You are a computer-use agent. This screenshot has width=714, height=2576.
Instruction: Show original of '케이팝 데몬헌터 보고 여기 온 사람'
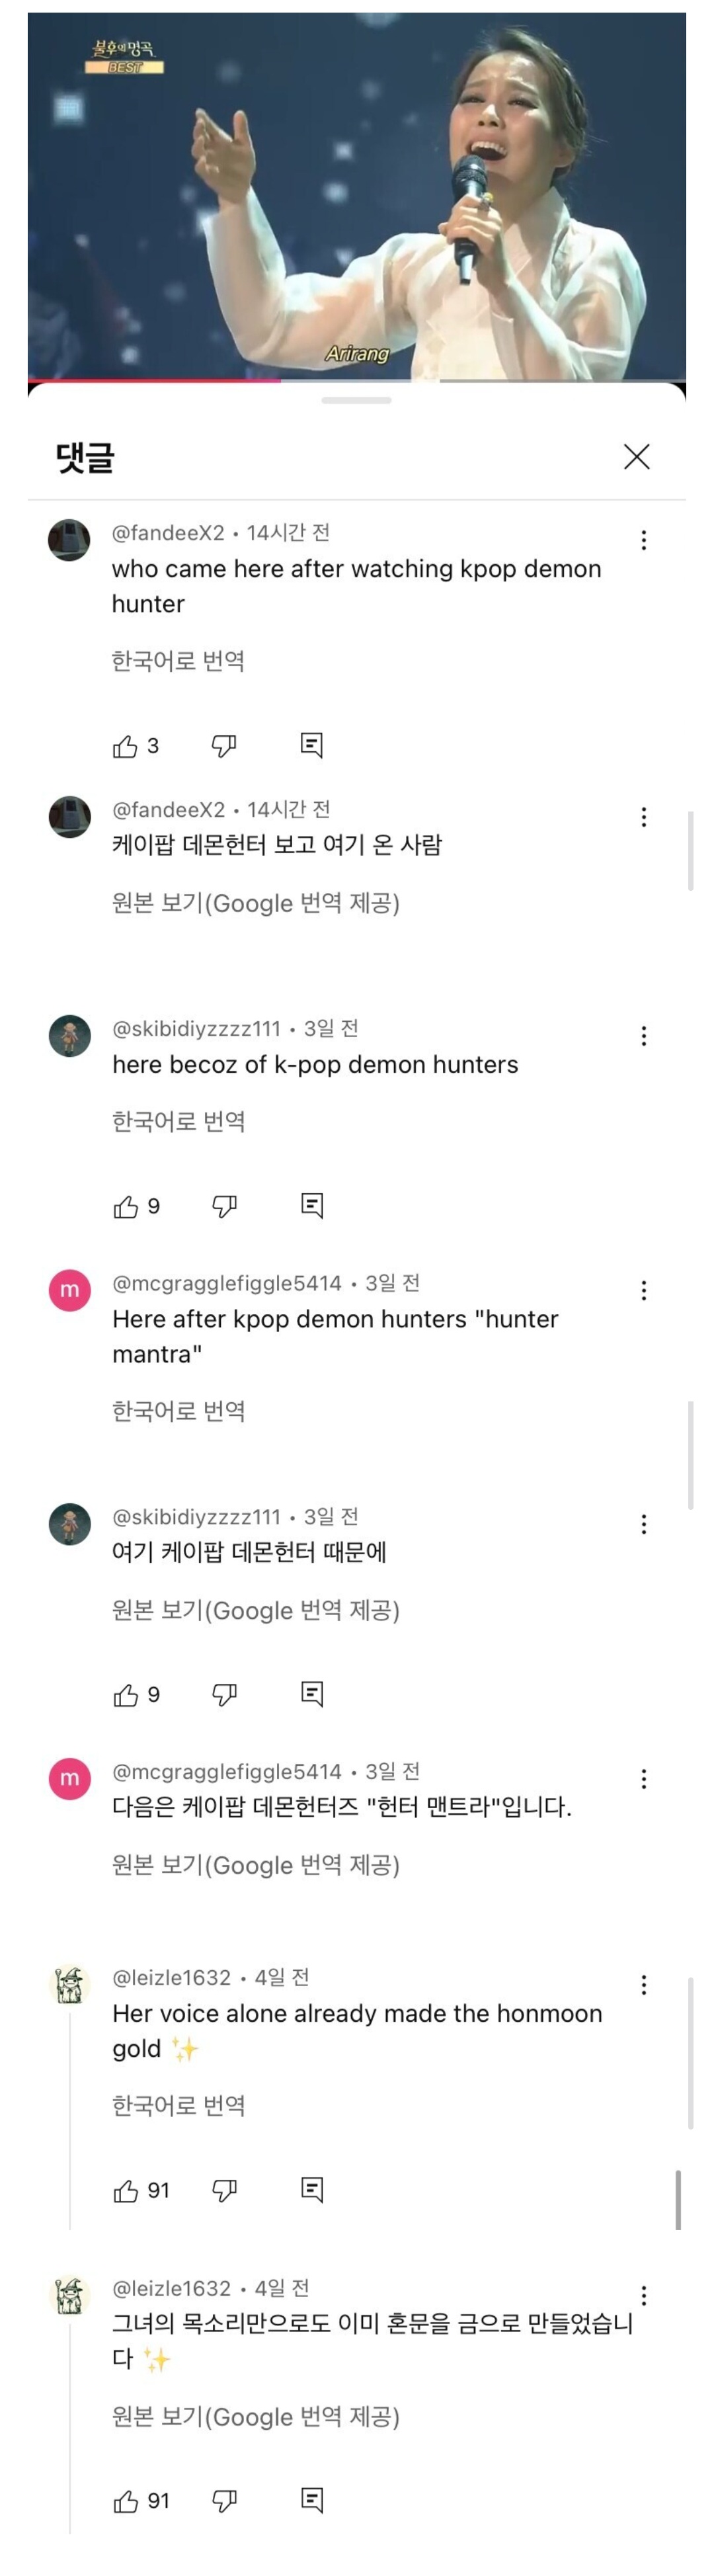tap(255, 903)
